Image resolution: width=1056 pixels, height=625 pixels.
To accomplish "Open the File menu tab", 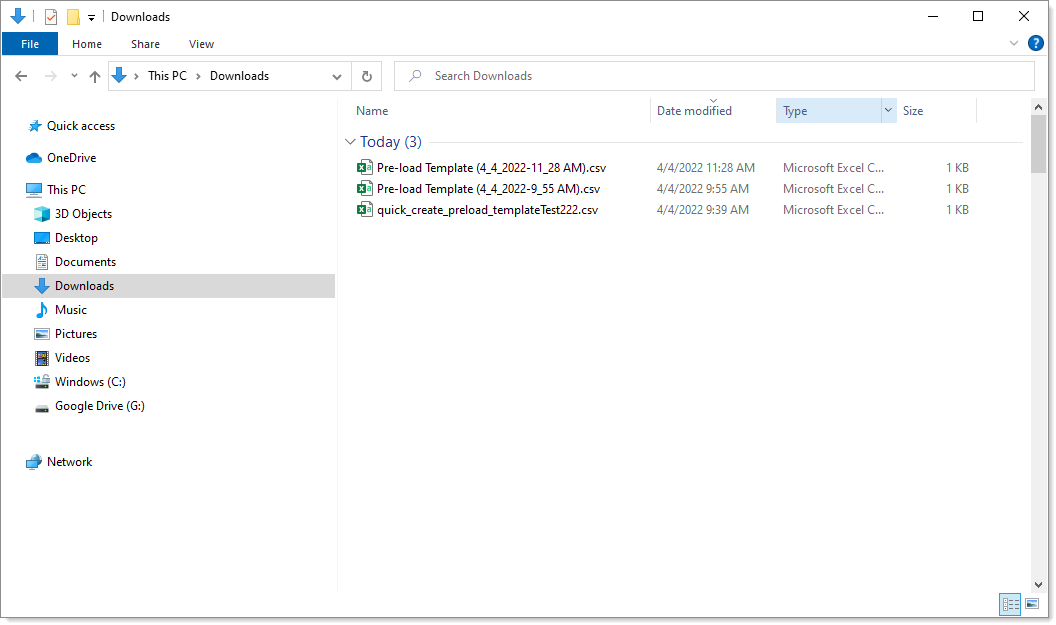I will pyautogui.click(x=30, y=44).
